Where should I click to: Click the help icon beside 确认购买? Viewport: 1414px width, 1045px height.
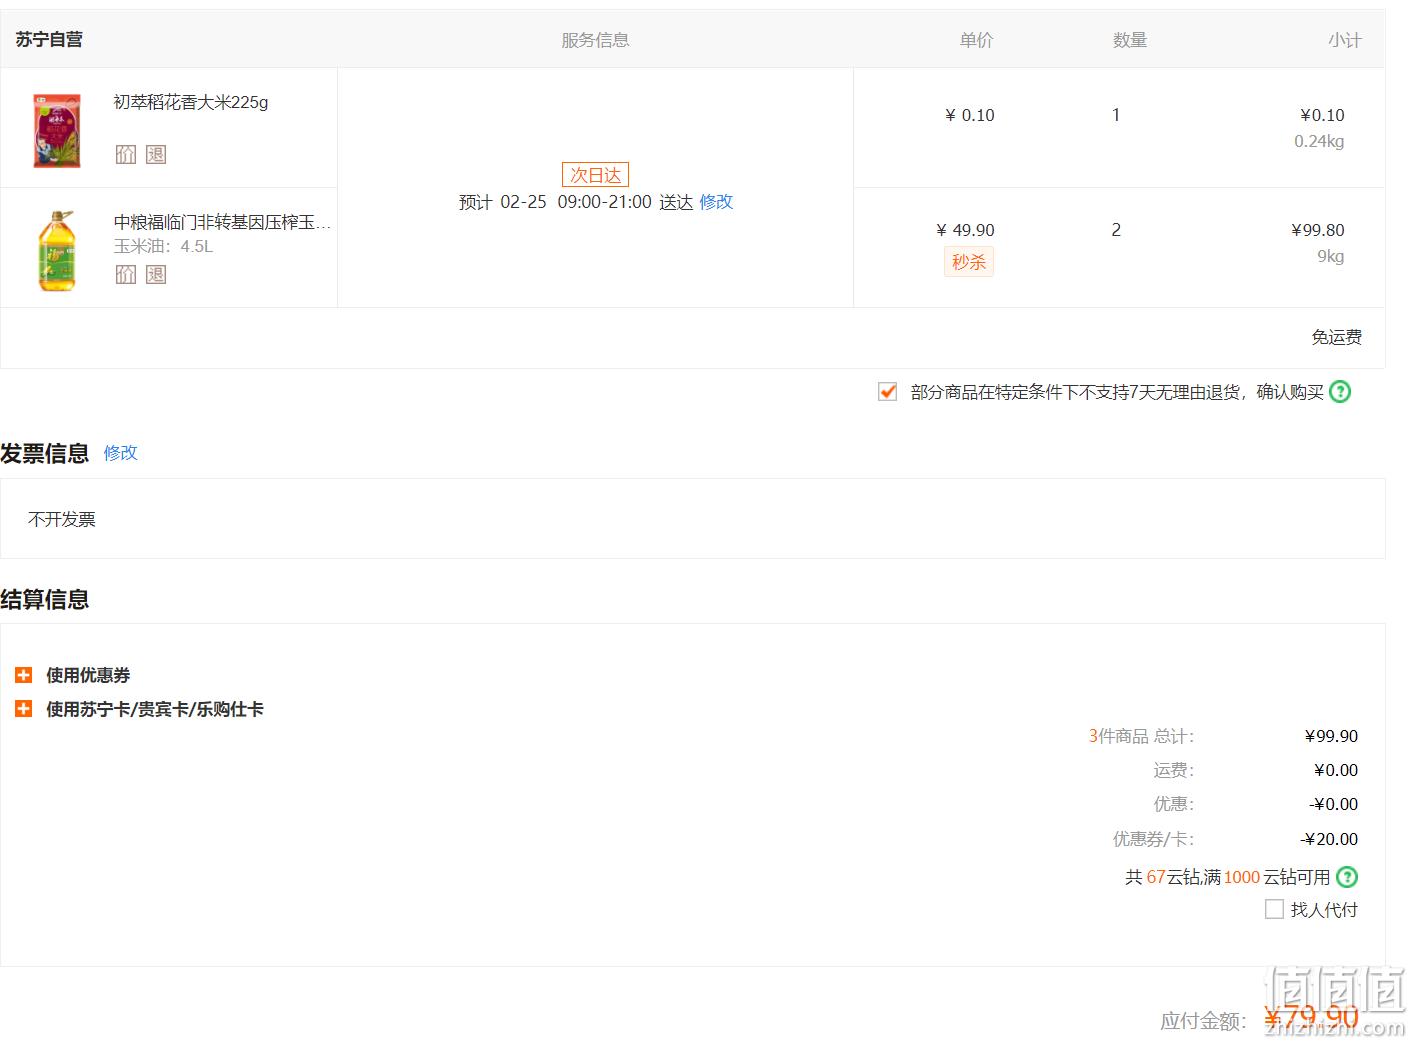pos(1340,392)
